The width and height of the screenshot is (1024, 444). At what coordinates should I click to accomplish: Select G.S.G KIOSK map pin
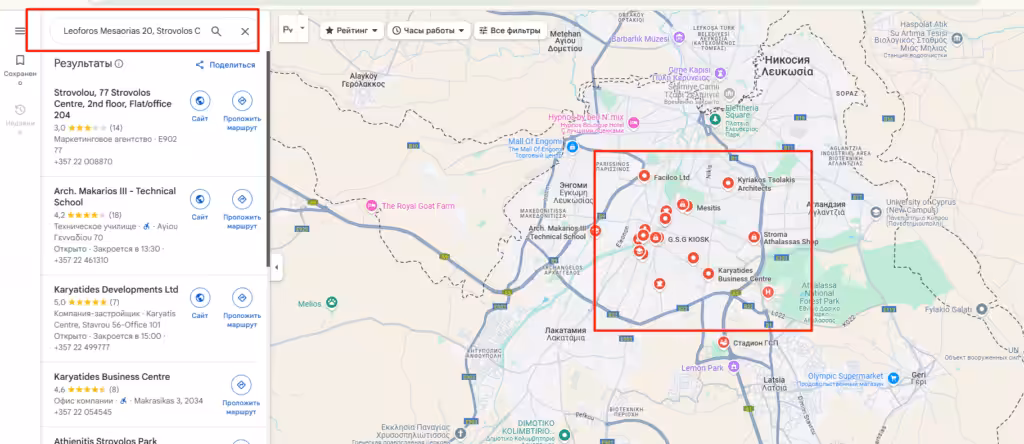coord(656,238)
